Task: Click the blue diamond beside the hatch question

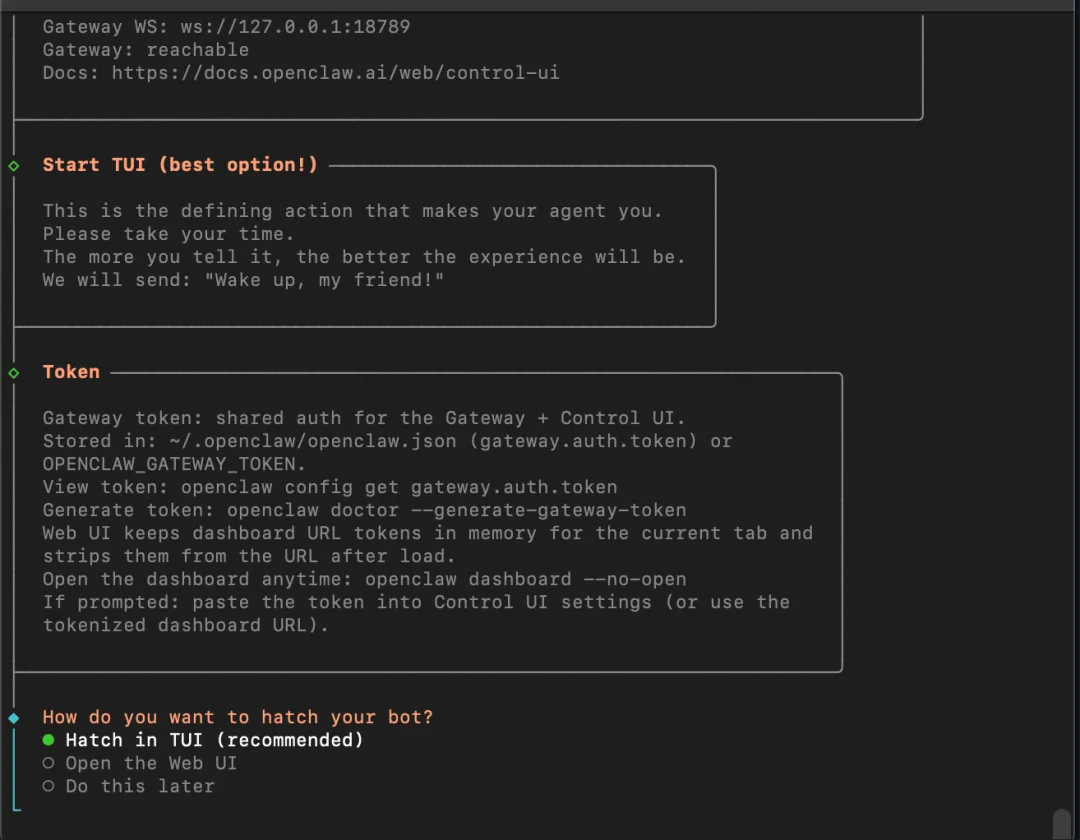Action: point(13,717)
